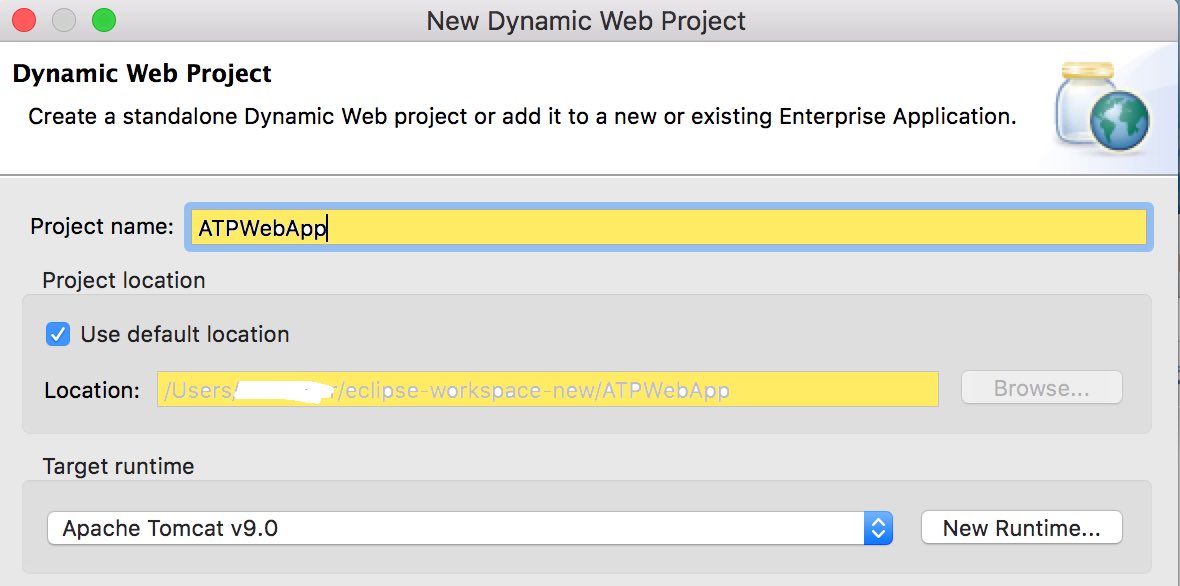Click the grey minimize window button
Viewport: 1180px width, 586px height.
point(64,19)
